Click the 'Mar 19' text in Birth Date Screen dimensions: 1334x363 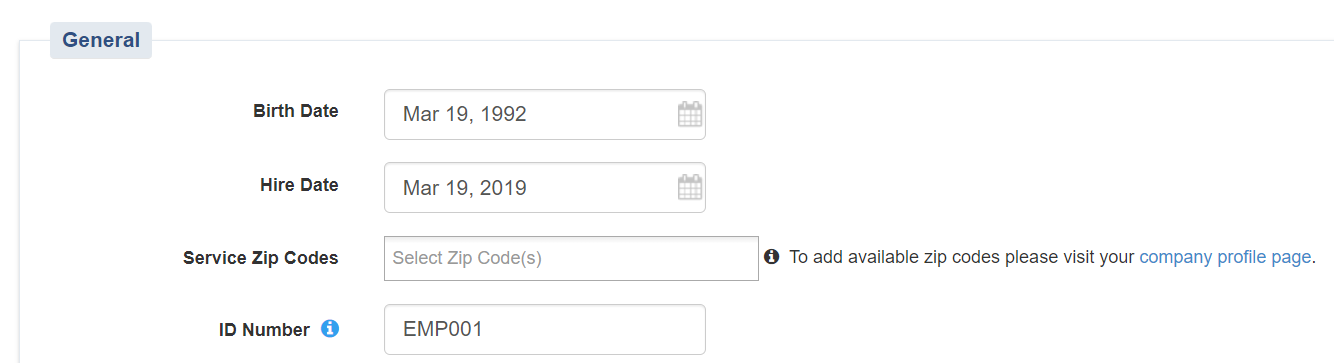coord(436,114)
